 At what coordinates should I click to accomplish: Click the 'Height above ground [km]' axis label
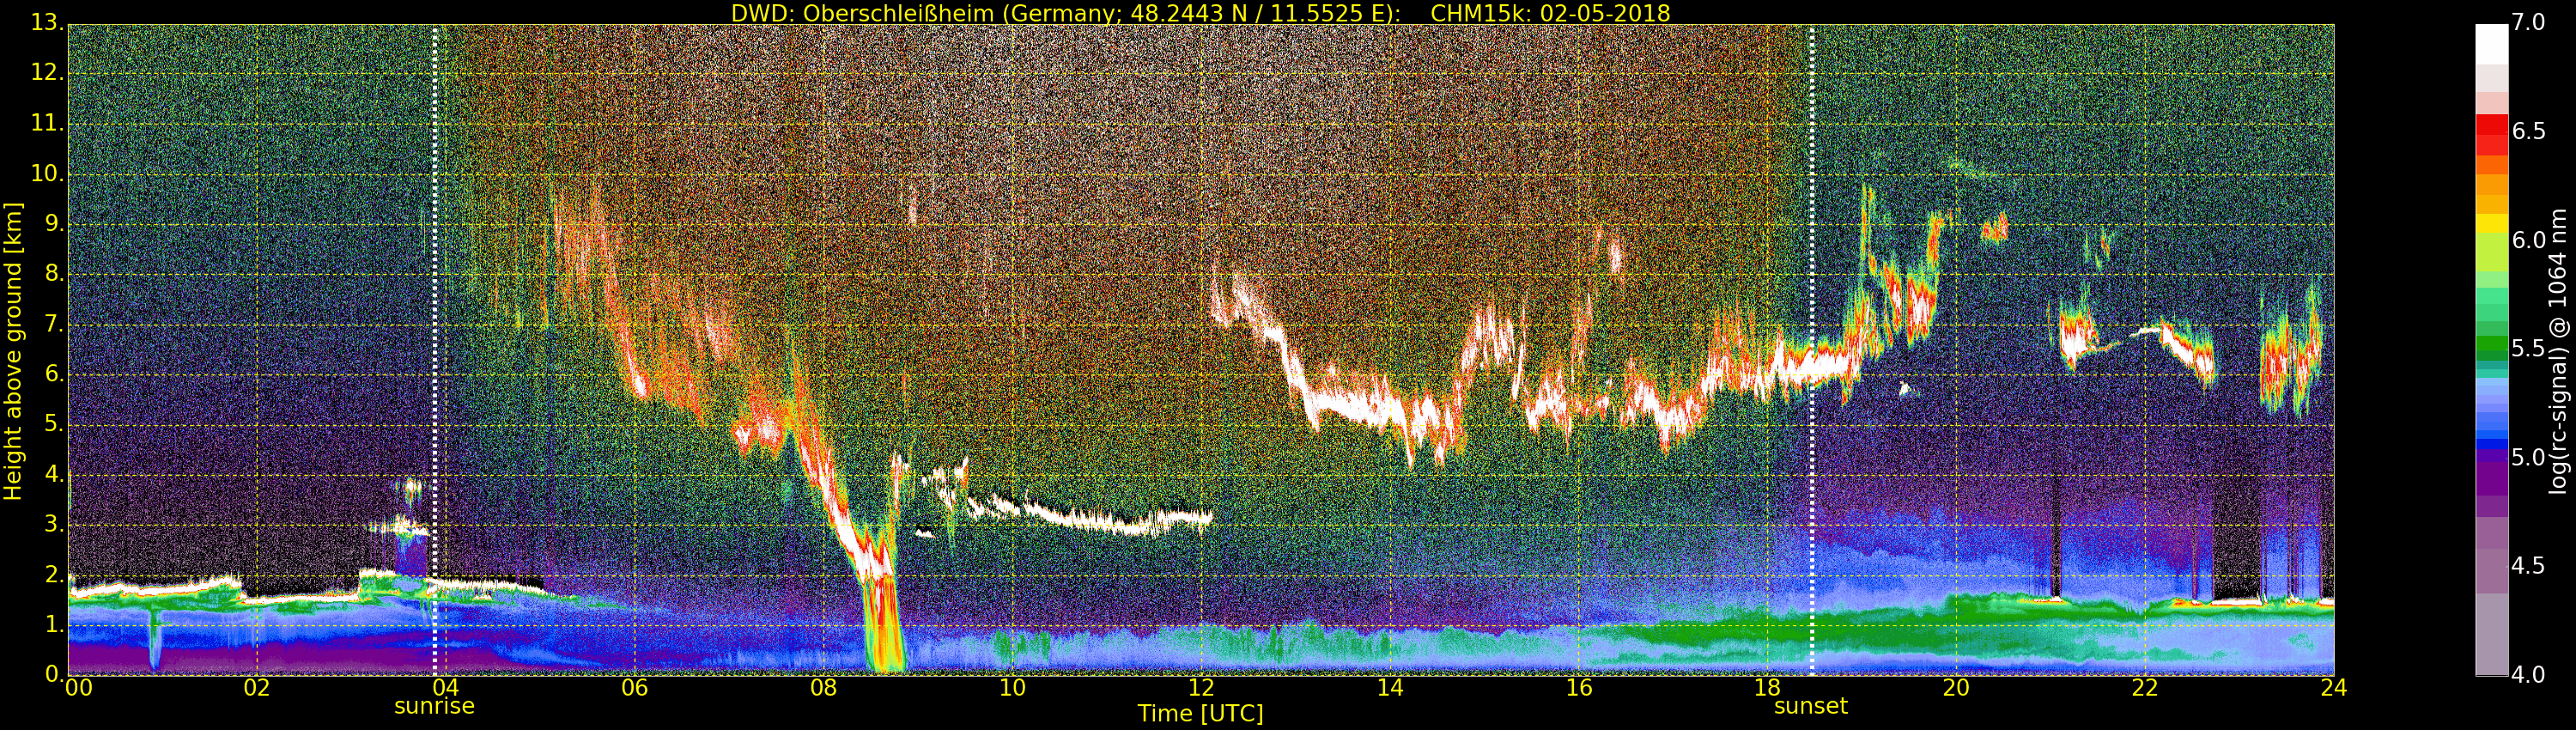click(13, 351)
